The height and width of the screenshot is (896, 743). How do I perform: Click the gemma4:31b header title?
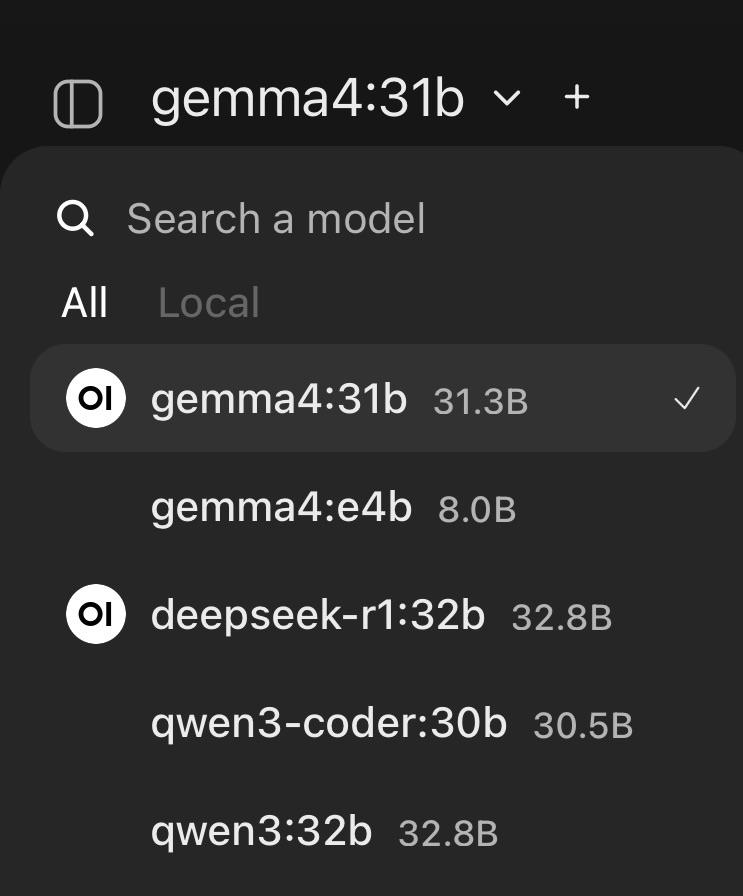[x=307, y=98]
